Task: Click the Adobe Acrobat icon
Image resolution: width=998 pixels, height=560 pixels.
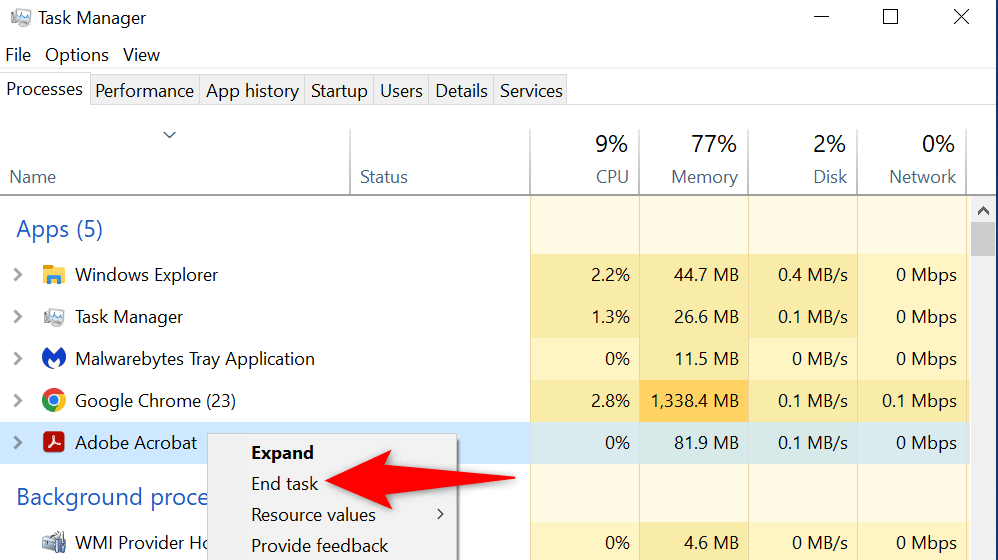Action: 53,442
